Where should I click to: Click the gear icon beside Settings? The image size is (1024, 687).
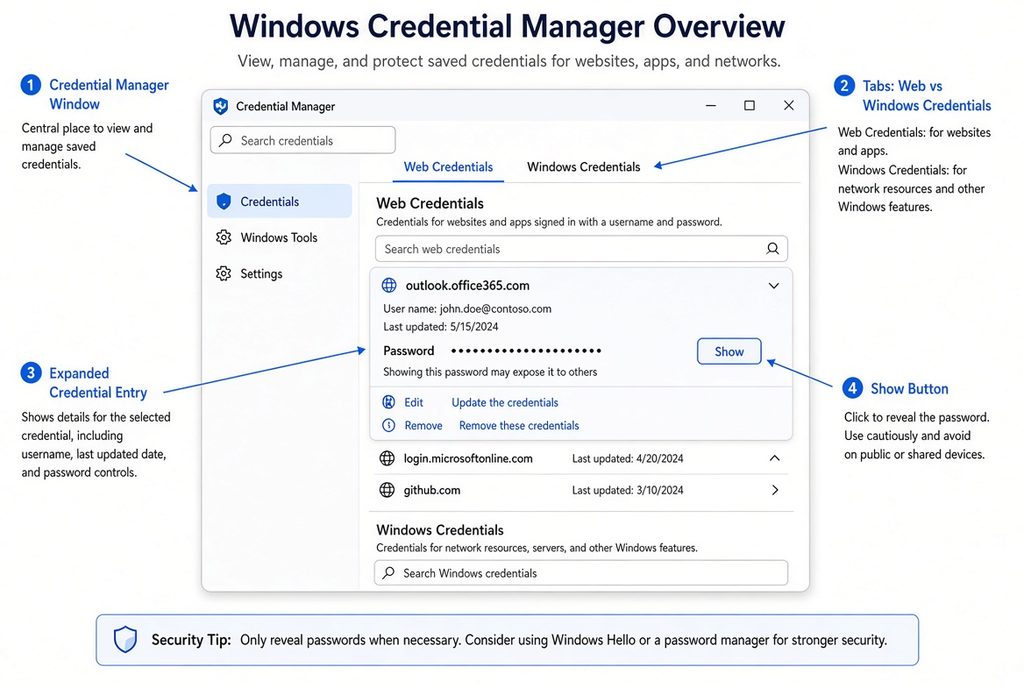click(223, 273)
